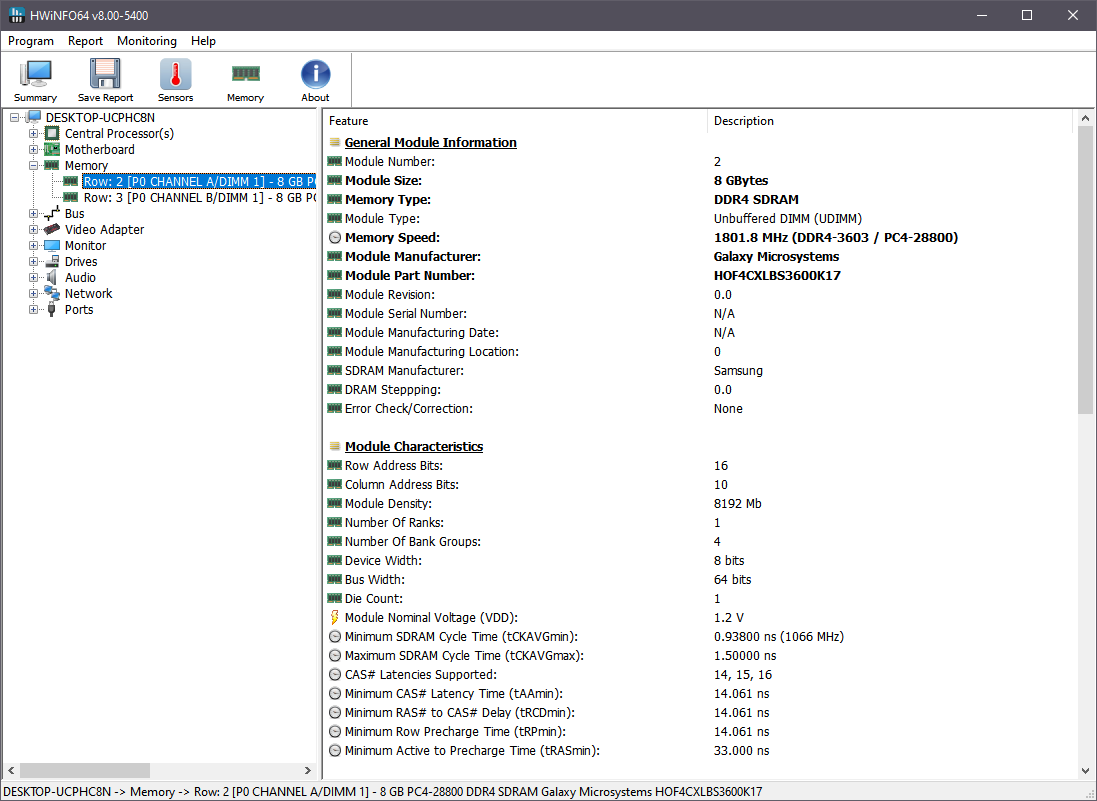Expand the Network tree node
This screenshot has height=801, width=1097.
33,294
